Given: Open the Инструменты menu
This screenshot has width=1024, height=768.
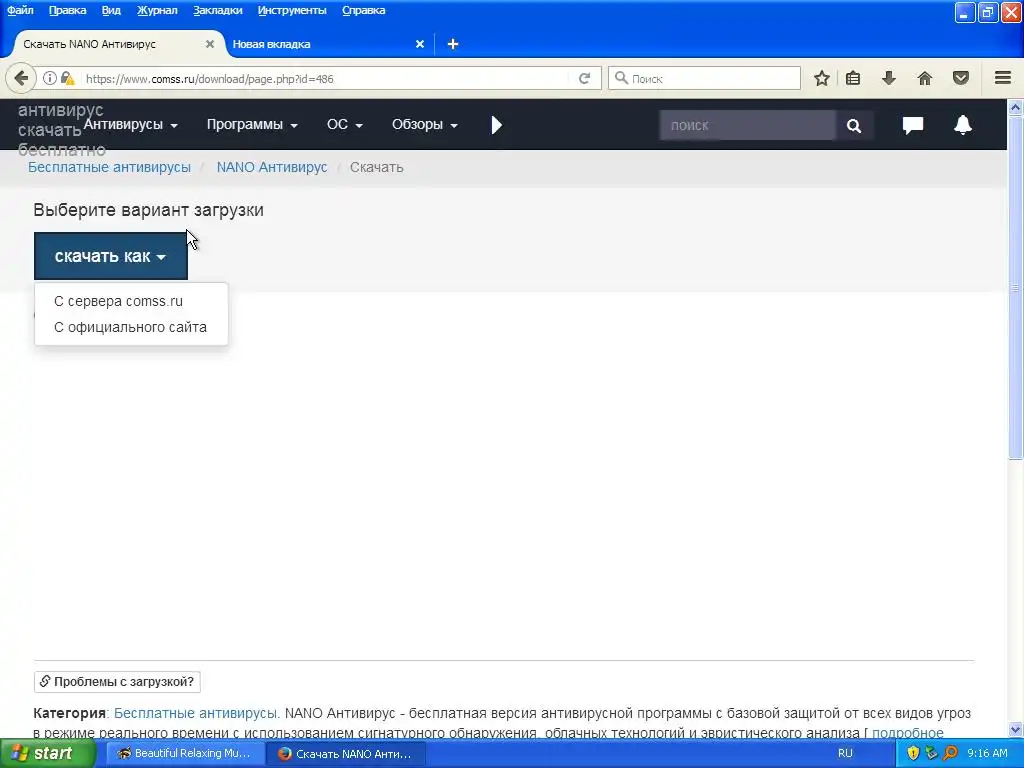Looking at the screenshot, I should [292, 10].
